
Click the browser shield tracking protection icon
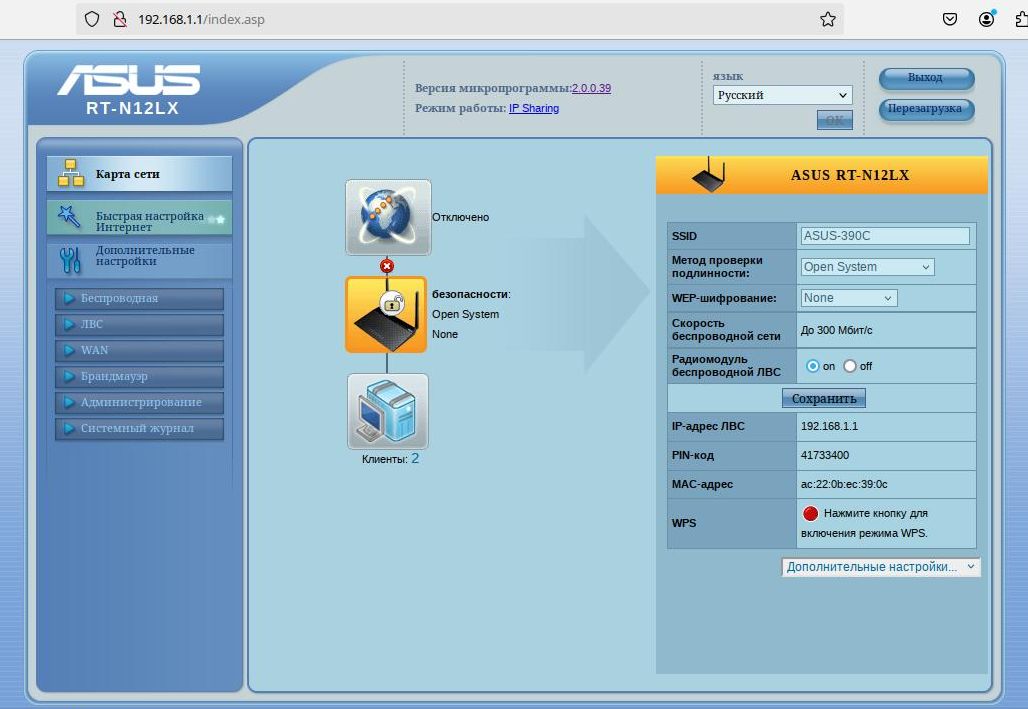point(92,19)
